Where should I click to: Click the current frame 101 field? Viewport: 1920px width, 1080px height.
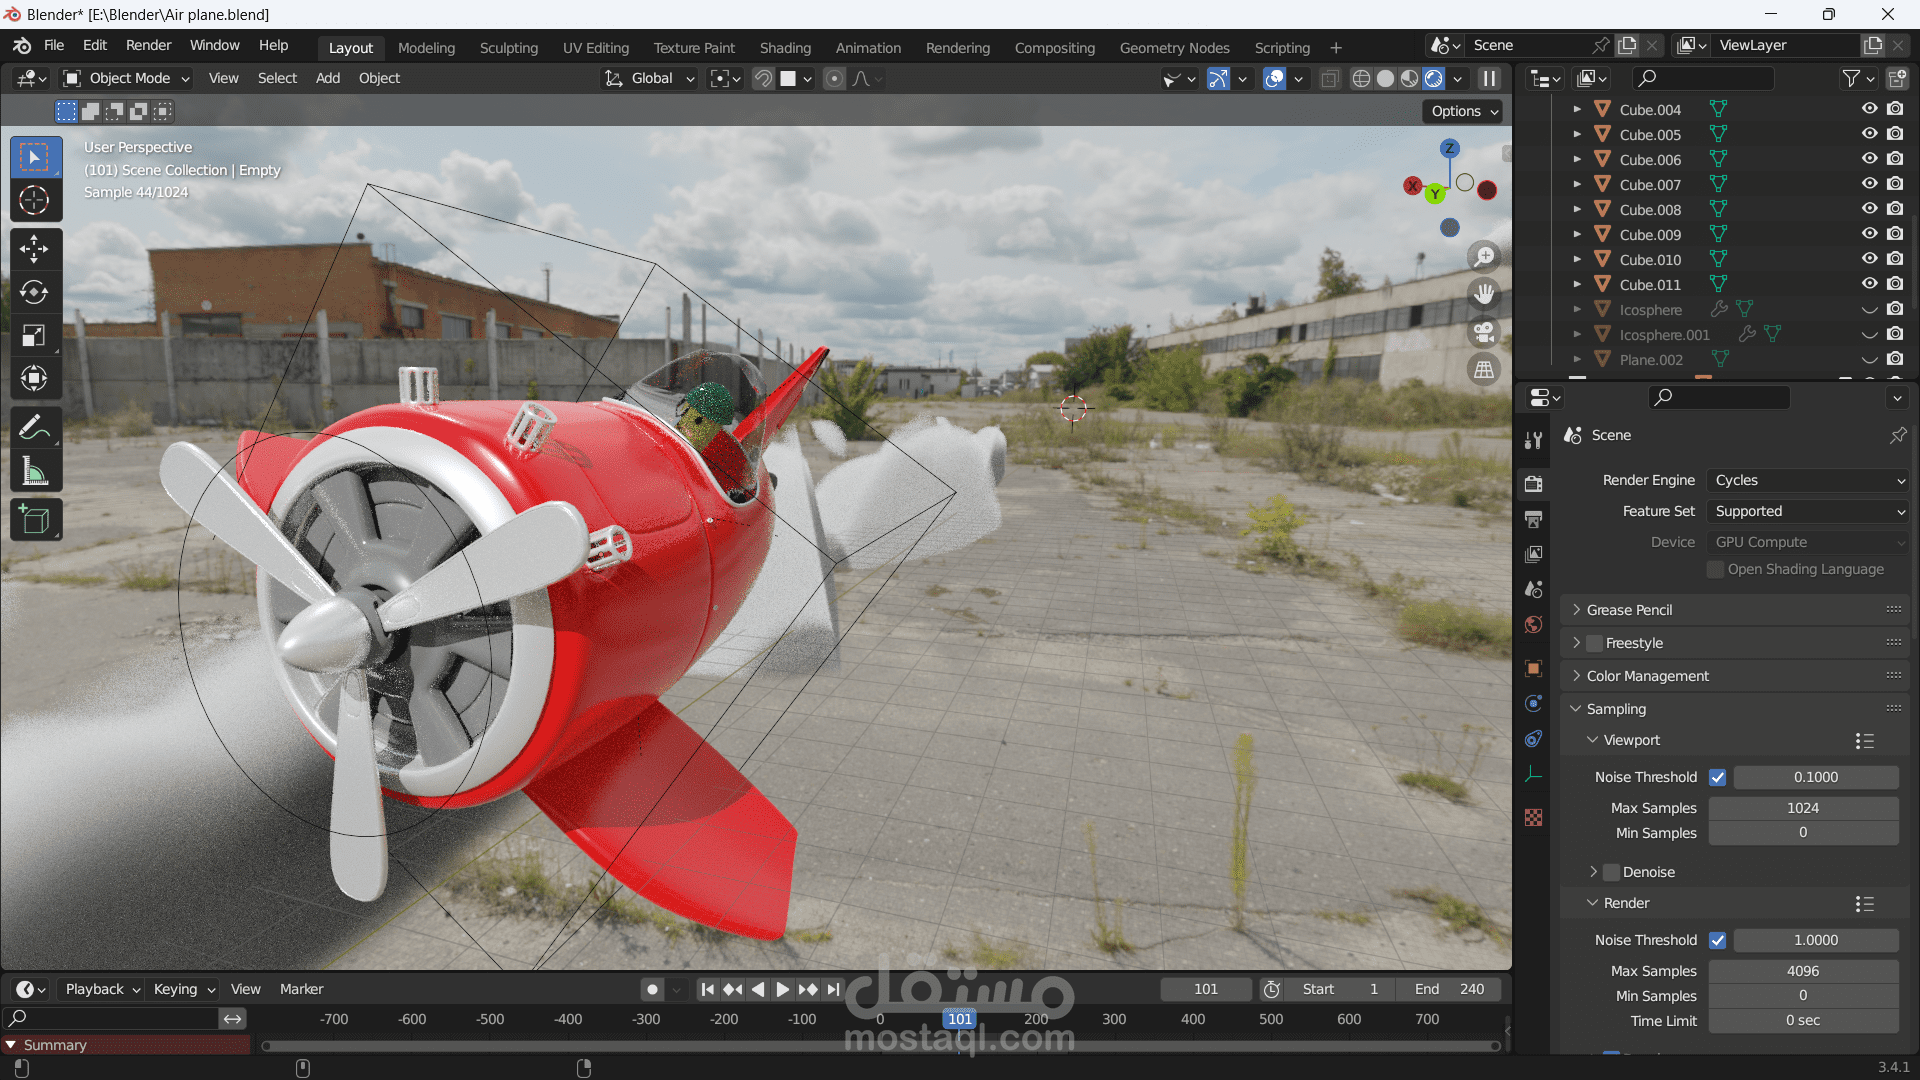point(1206,989)
